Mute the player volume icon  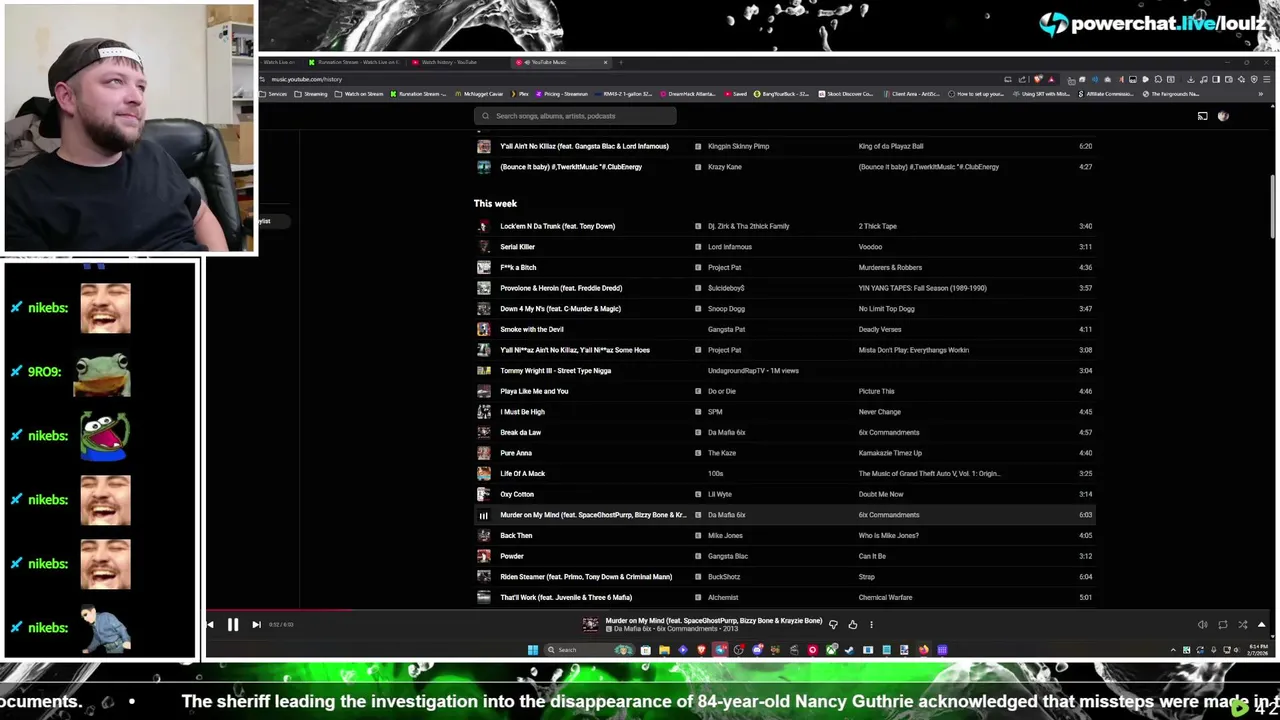click(x=1202, y=624)
